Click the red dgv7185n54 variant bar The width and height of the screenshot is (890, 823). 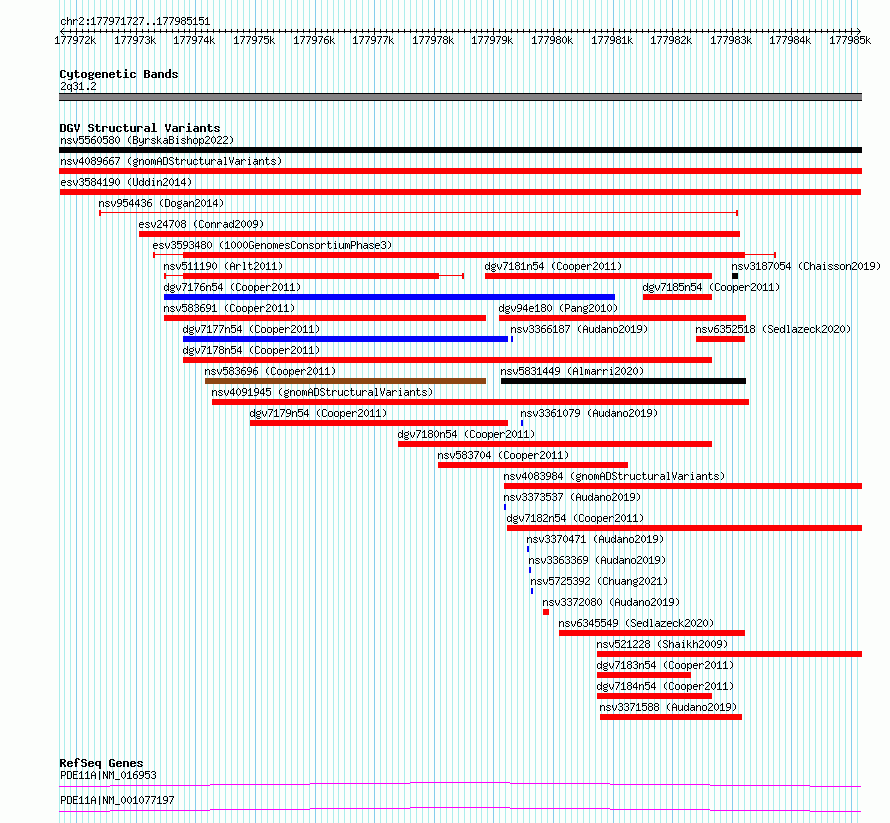click(678, 297)
